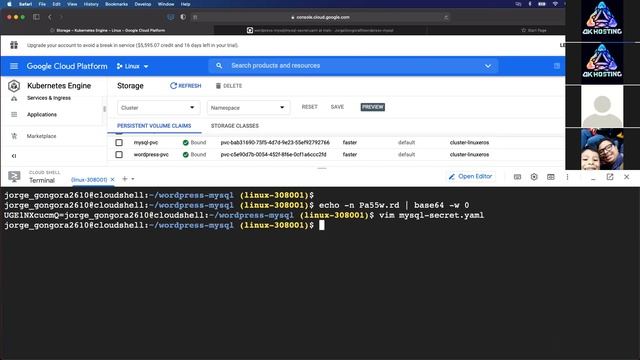Click the Delete button
Viewport: 640px width, 360px height.
tap(229, 86)
